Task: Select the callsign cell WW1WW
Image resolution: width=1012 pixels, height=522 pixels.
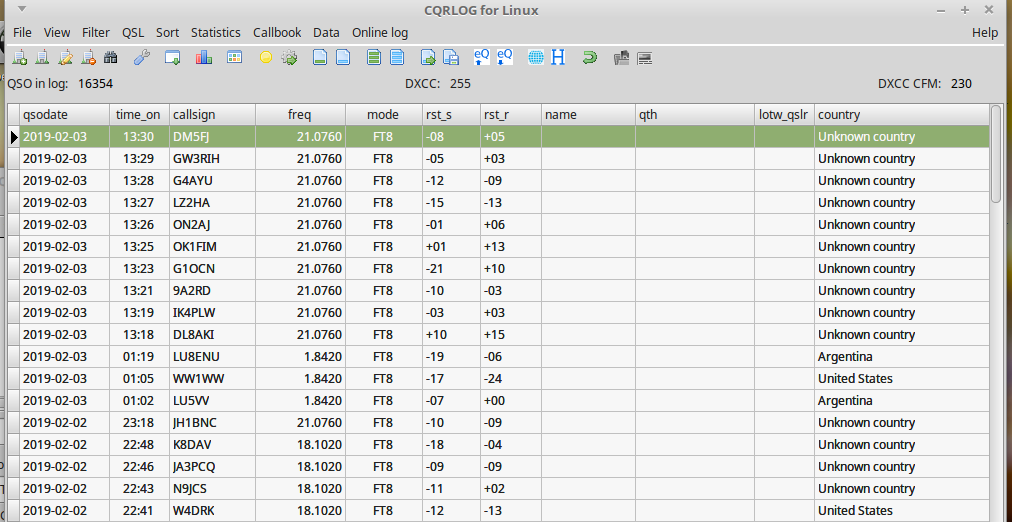Action: [x=212, y=379]
